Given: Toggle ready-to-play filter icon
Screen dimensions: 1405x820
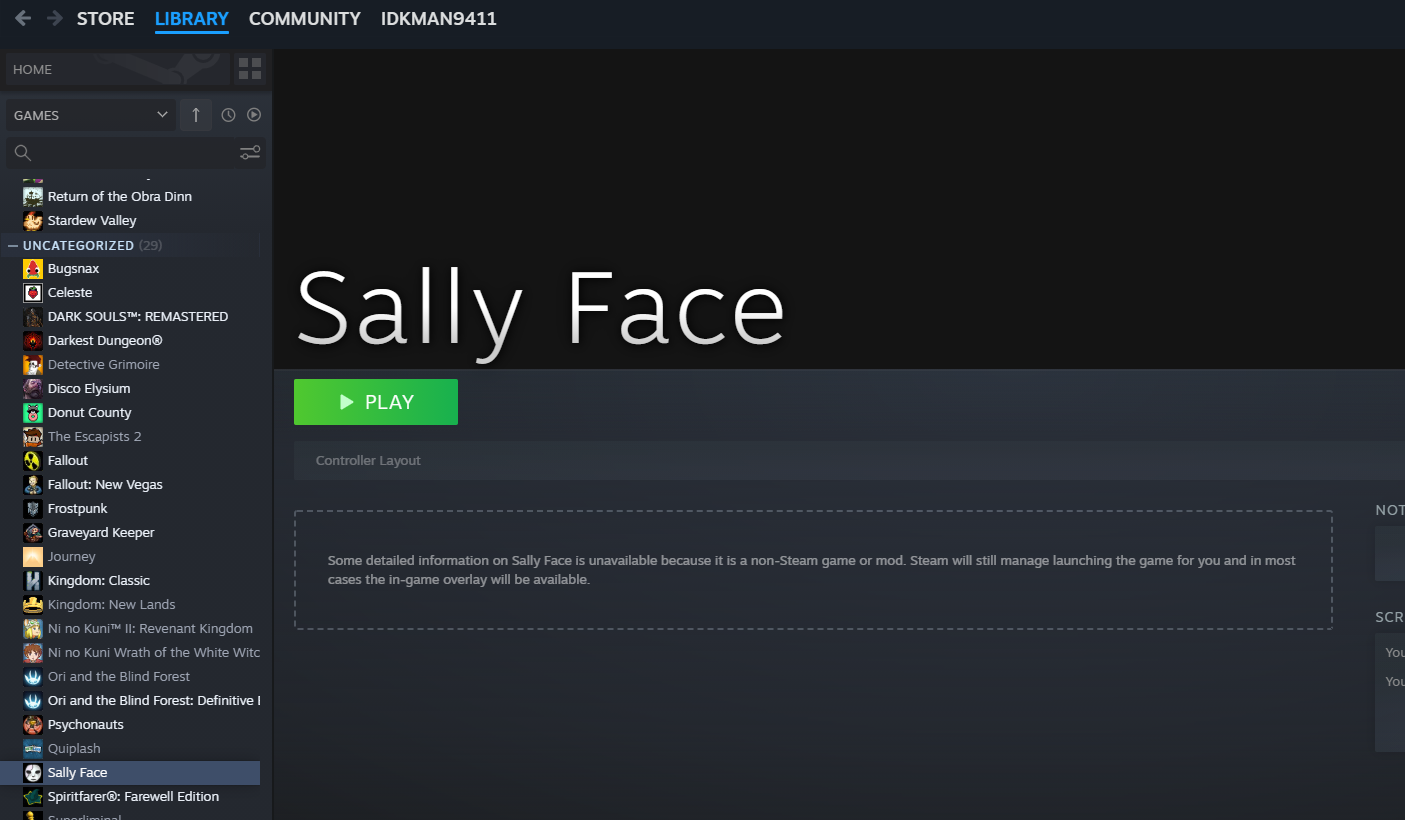Looking at the screenshot, I should (x=254, y=115).
